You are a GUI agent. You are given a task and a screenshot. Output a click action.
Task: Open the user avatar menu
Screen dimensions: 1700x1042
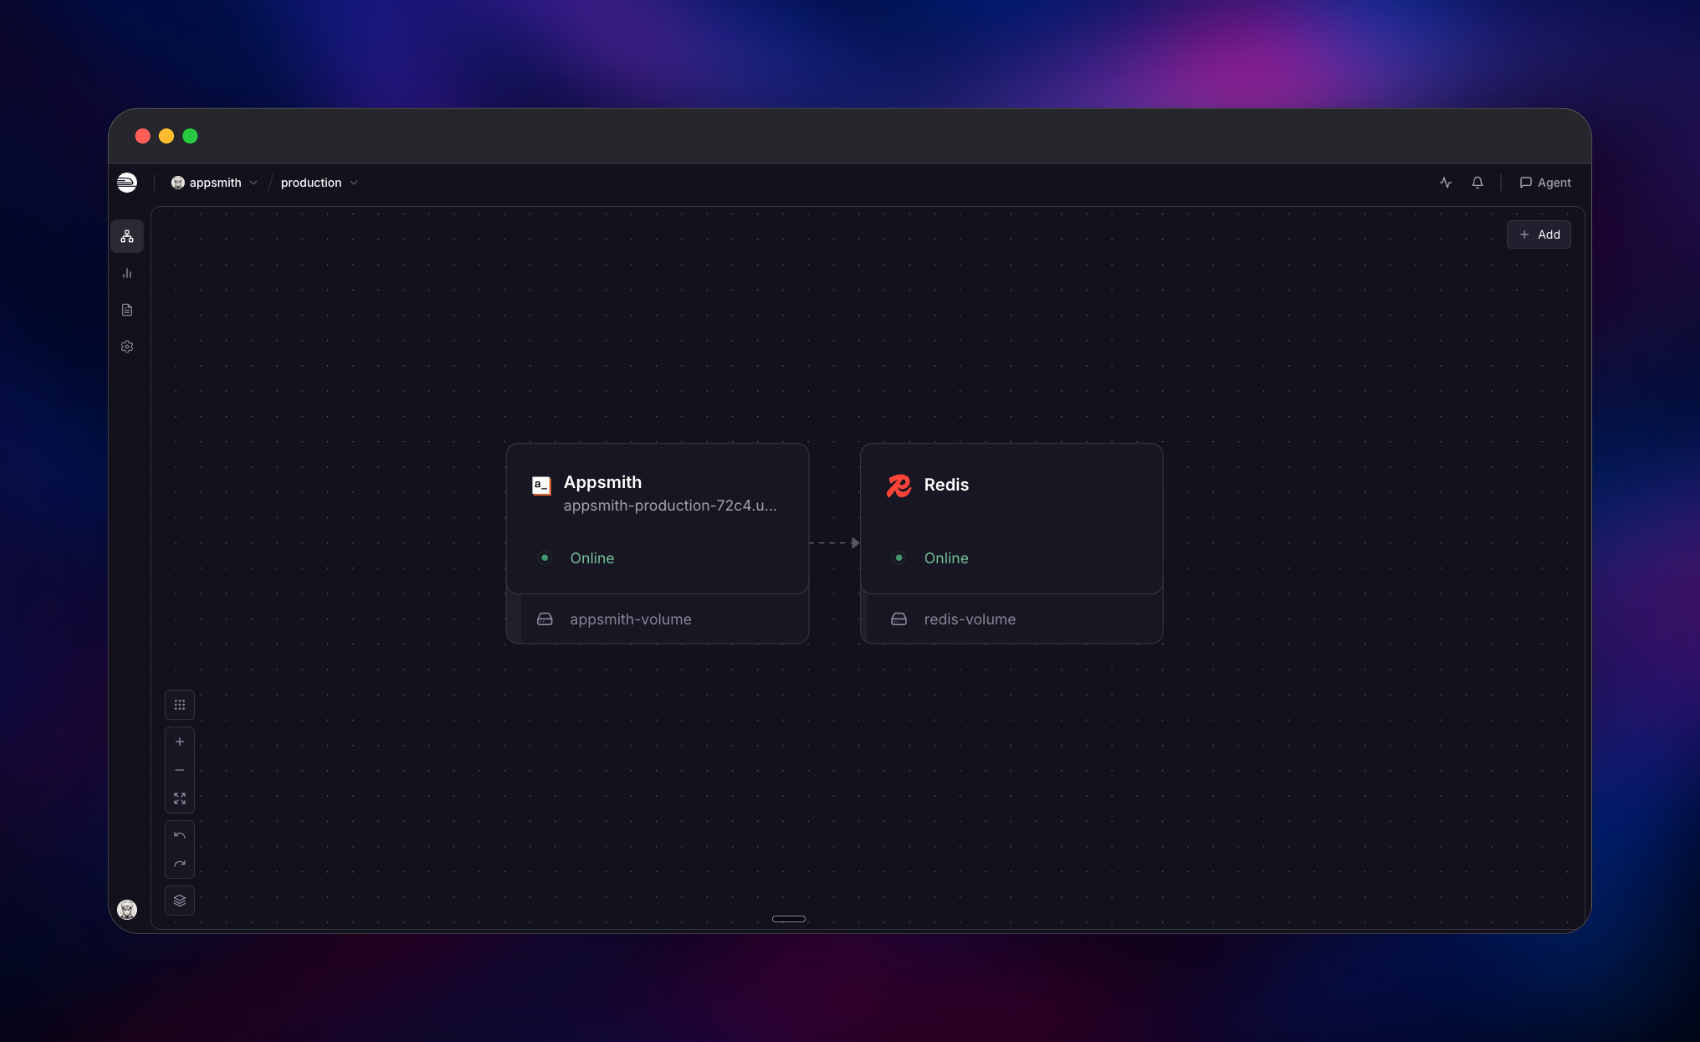127,910
